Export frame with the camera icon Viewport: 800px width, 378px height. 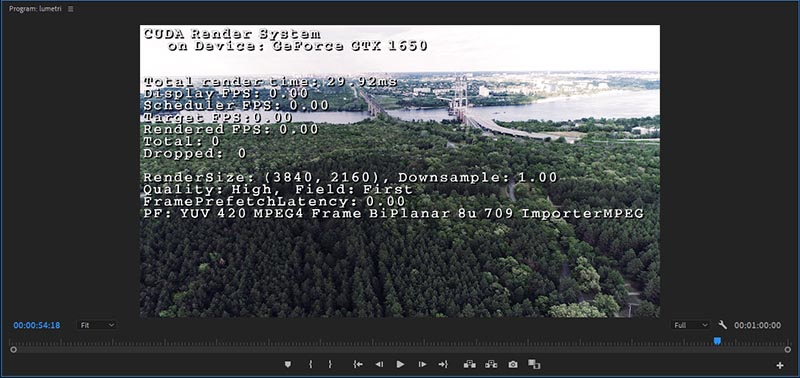(x=513, y=364)
